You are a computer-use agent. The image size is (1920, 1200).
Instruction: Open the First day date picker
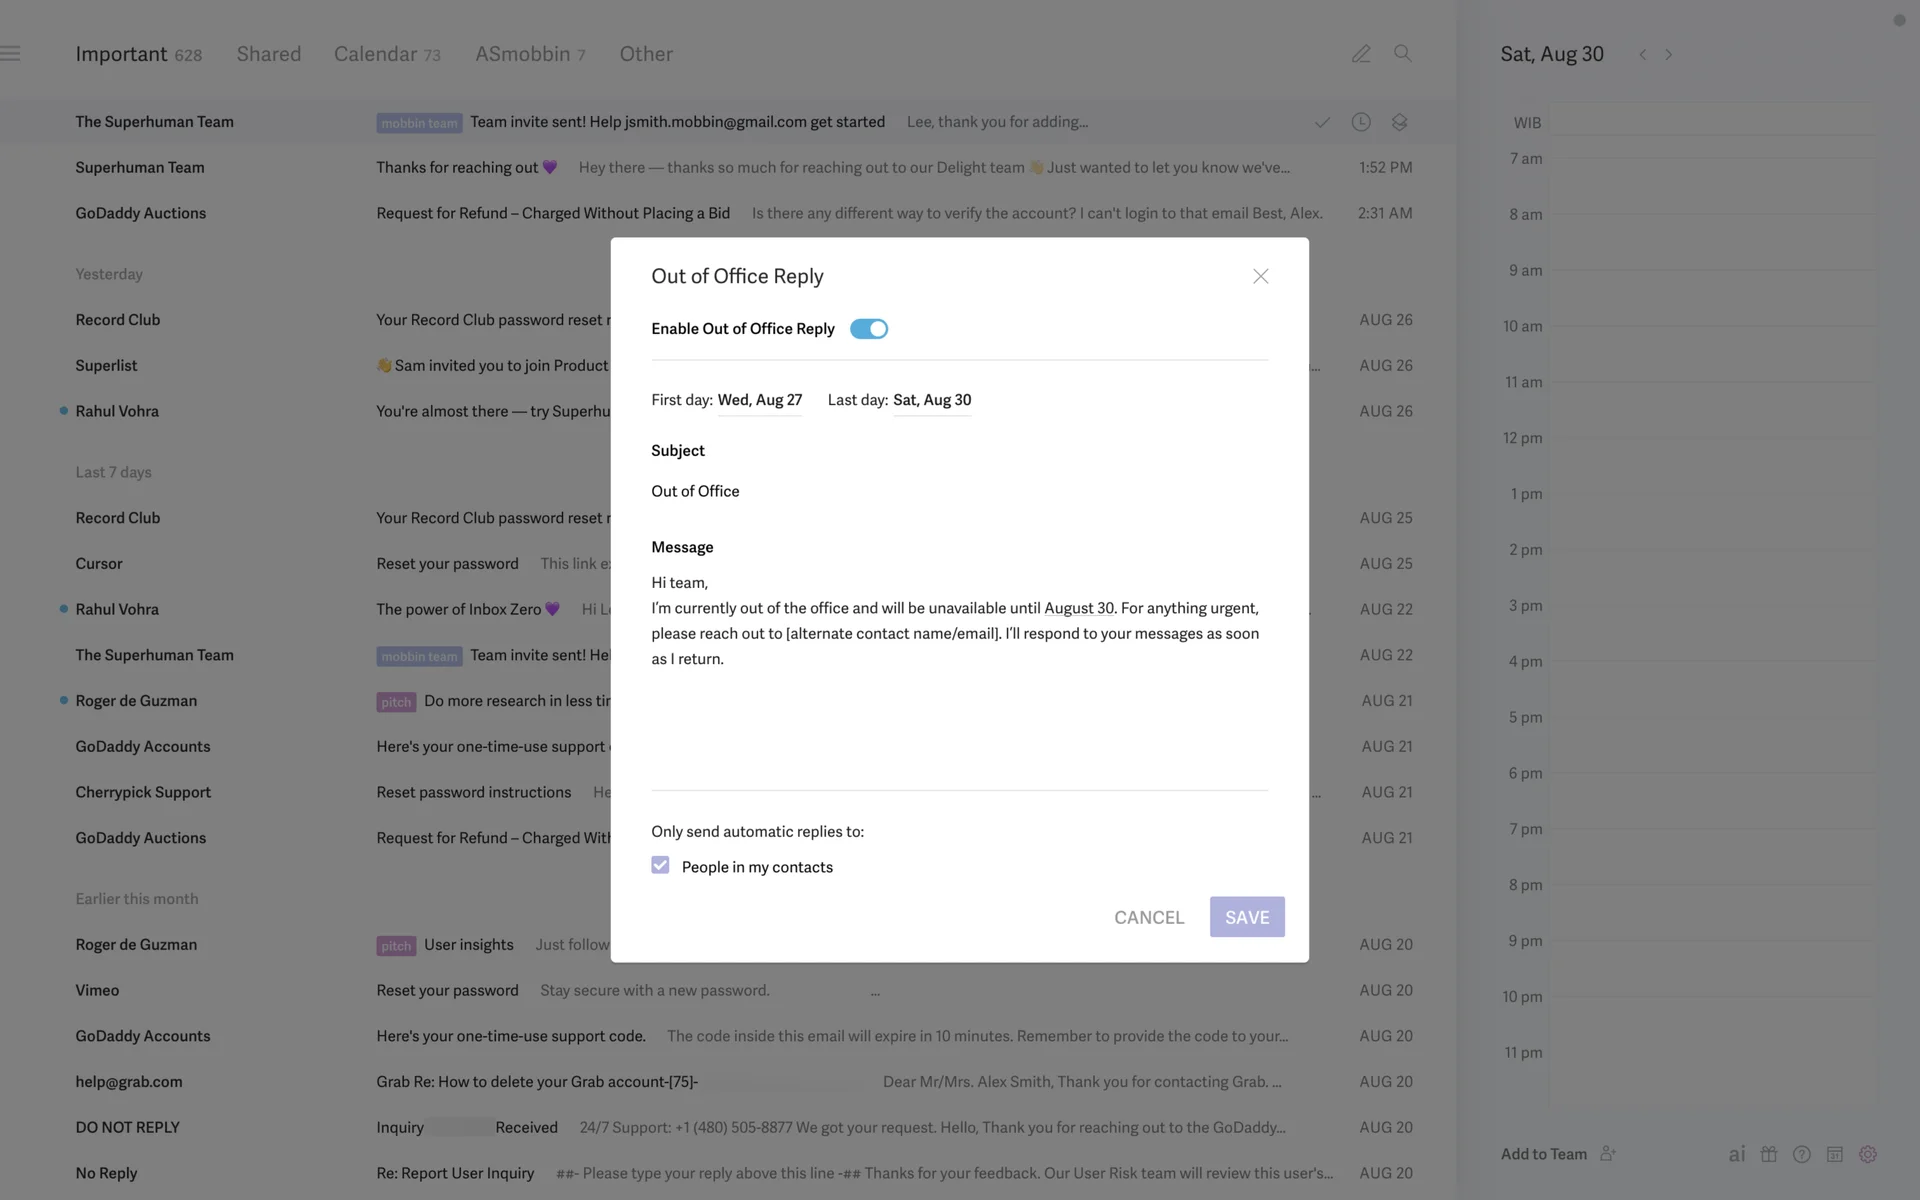pos(759,400)
